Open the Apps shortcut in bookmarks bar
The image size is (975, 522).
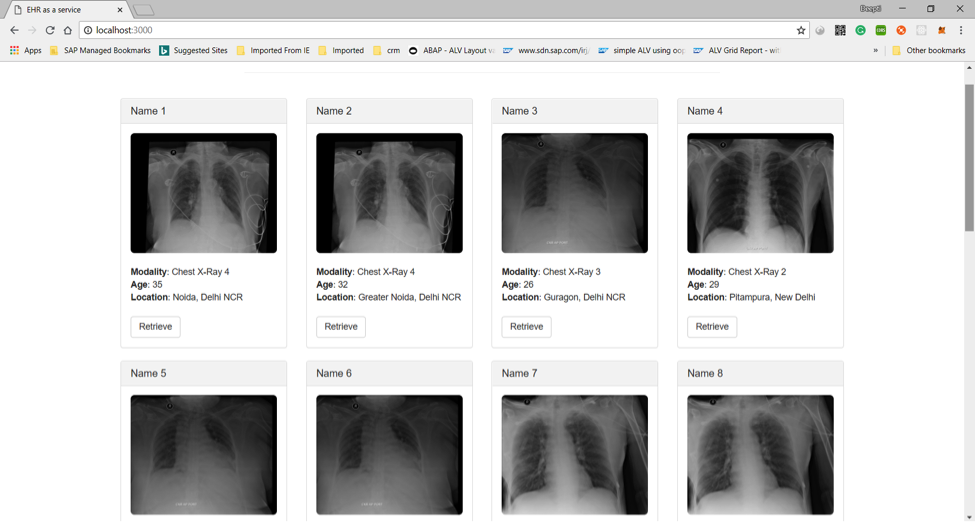click(25, 50)
